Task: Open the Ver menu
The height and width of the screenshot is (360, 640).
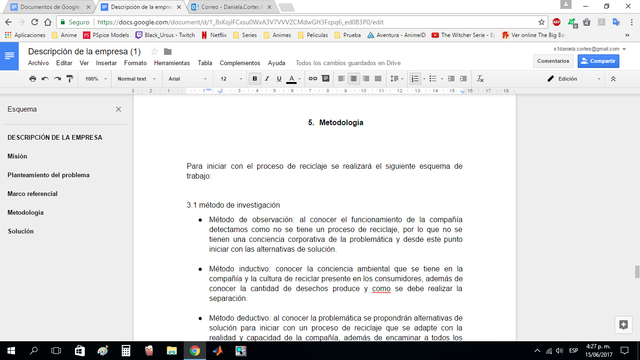Action: tap(84, 63)
